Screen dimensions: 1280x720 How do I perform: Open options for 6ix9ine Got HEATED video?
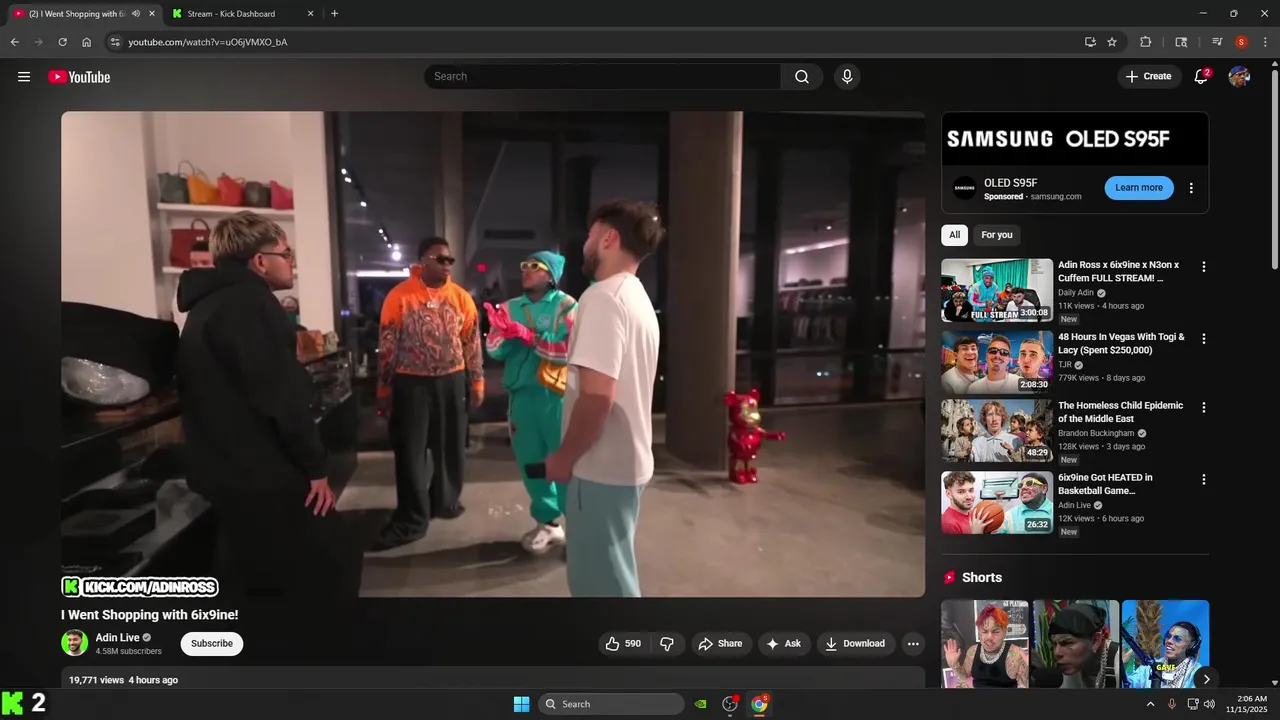pos(1204,479)
